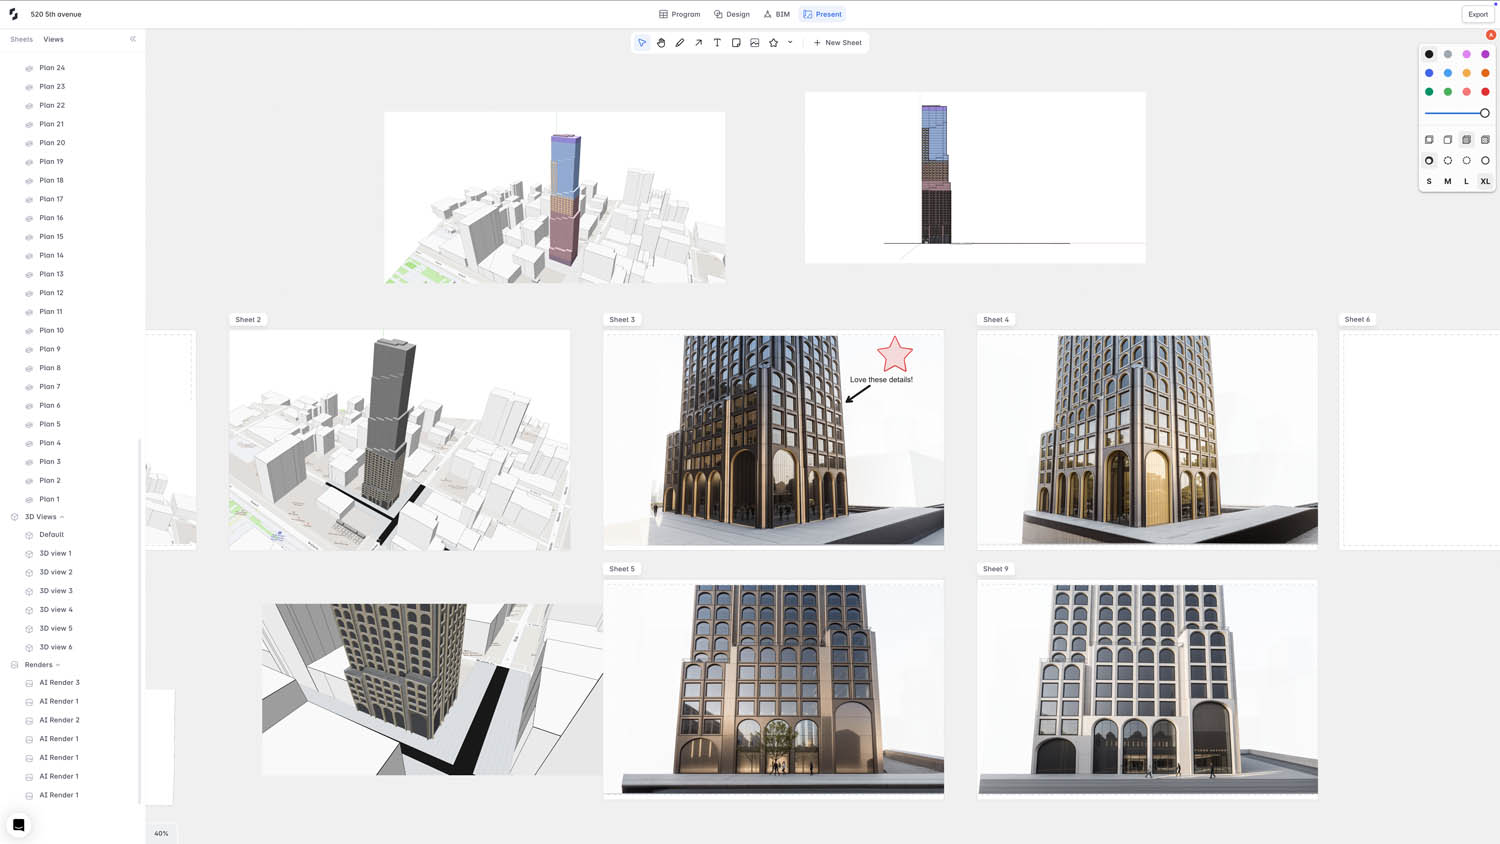1500x844 pixels.
Task: Select the dashed outline style option
Action: tap(1448, 160)
